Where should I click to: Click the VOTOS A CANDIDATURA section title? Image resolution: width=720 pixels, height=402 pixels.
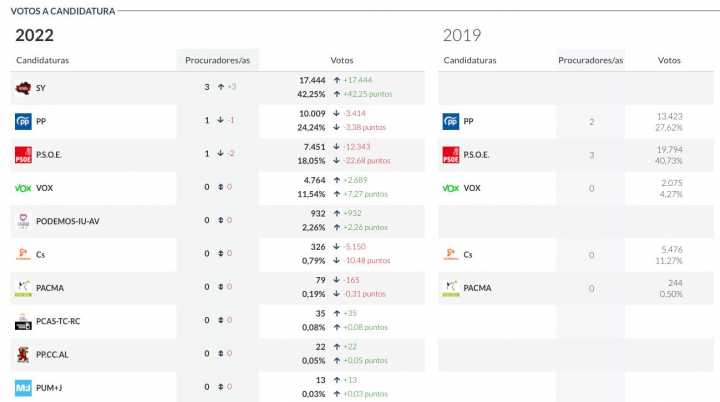(62, 11)
